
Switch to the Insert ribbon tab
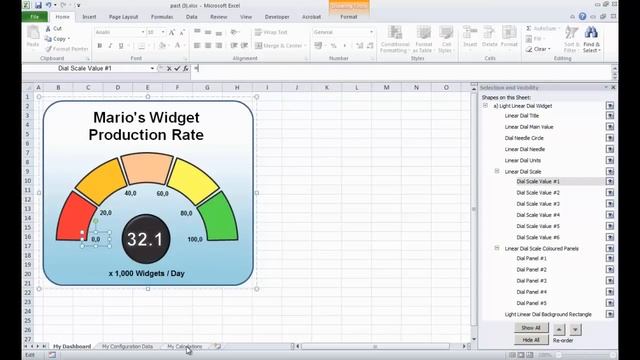pyautogui.click(x=89, y=17)
